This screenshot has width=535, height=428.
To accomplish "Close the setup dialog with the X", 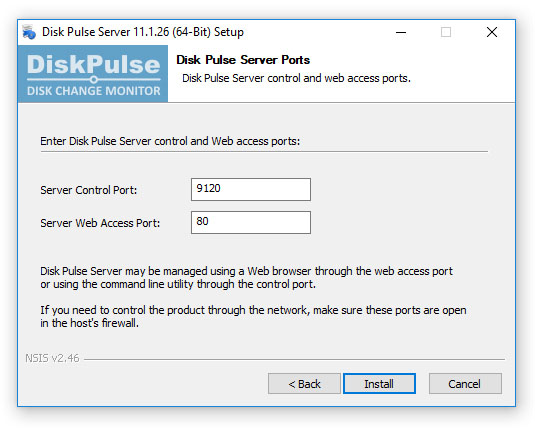I will point(492,32).
